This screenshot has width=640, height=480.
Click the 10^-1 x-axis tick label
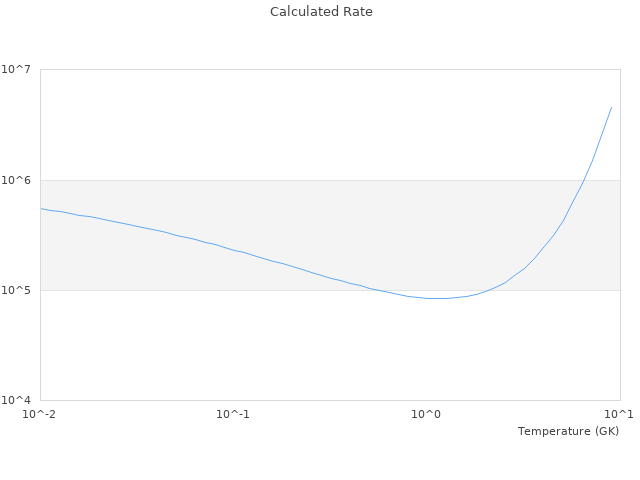(x=233, y=414)
